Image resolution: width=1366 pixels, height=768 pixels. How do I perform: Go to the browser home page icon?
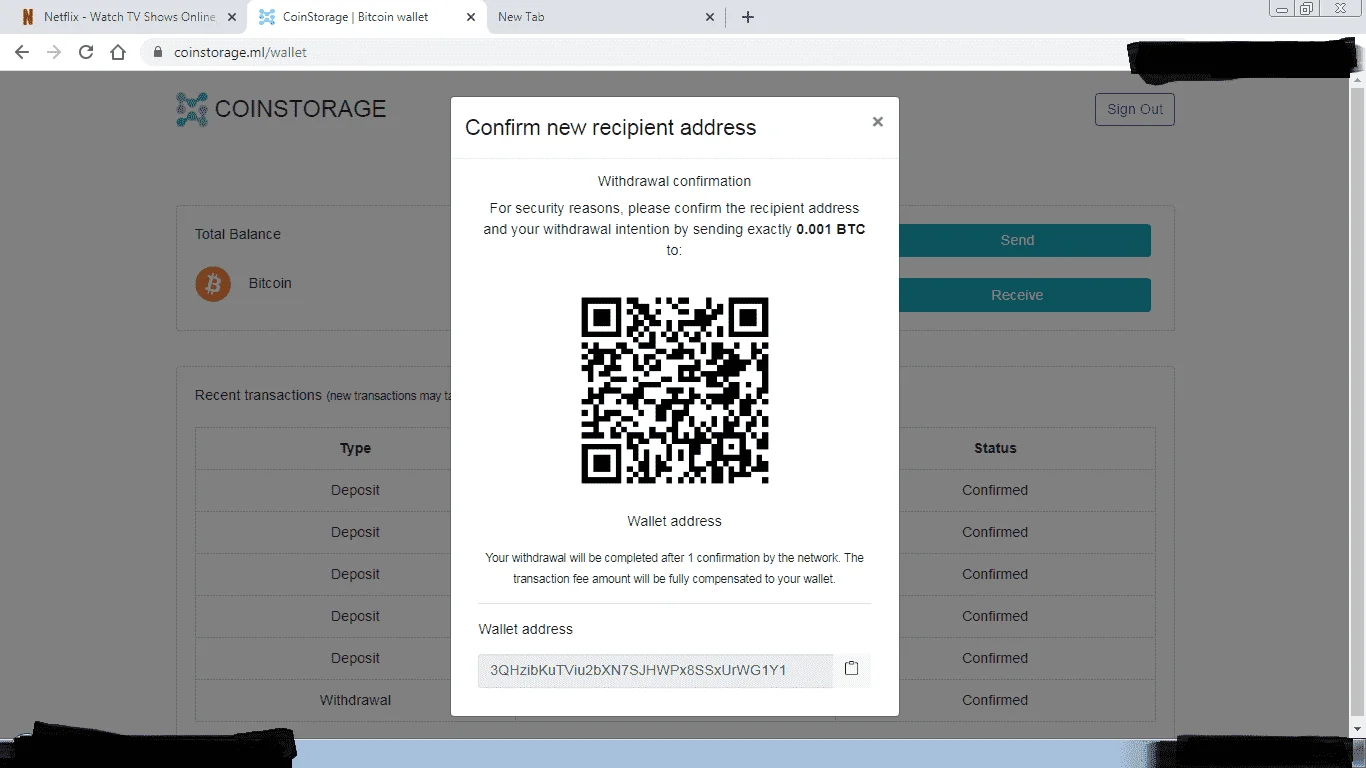coord(118,52)
